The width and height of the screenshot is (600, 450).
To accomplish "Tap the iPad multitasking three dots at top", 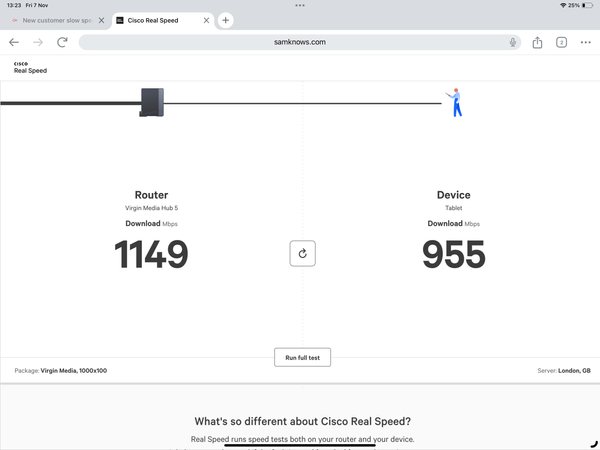I will (300, 5).
